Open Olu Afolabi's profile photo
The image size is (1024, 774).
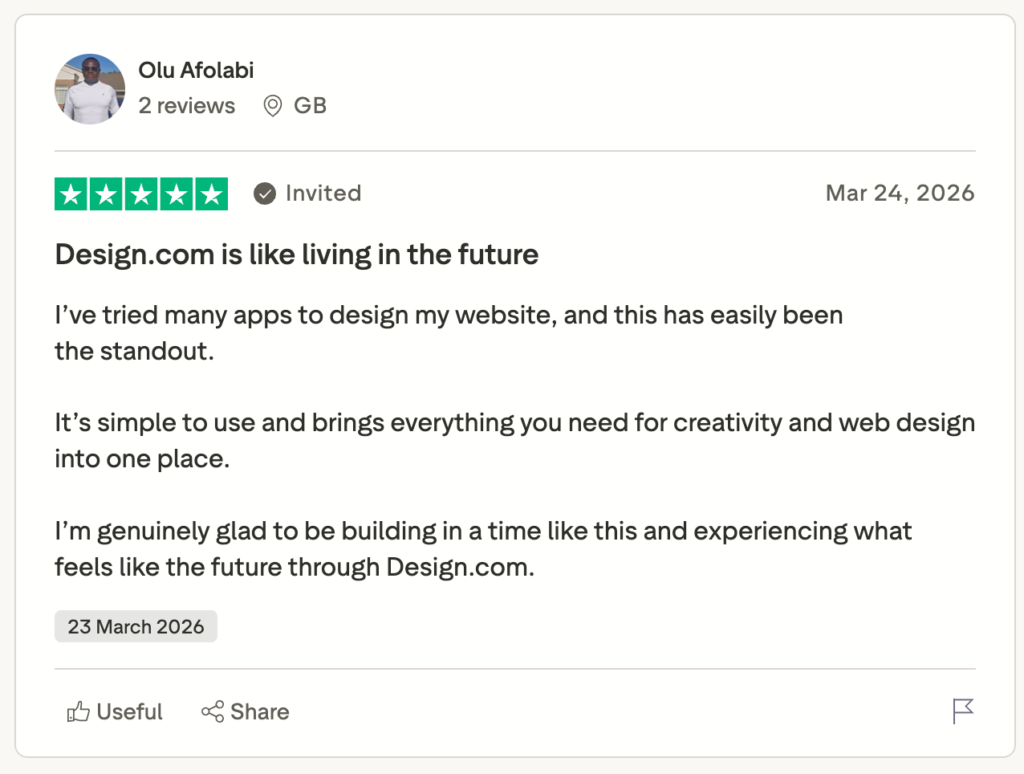(90, 89)
